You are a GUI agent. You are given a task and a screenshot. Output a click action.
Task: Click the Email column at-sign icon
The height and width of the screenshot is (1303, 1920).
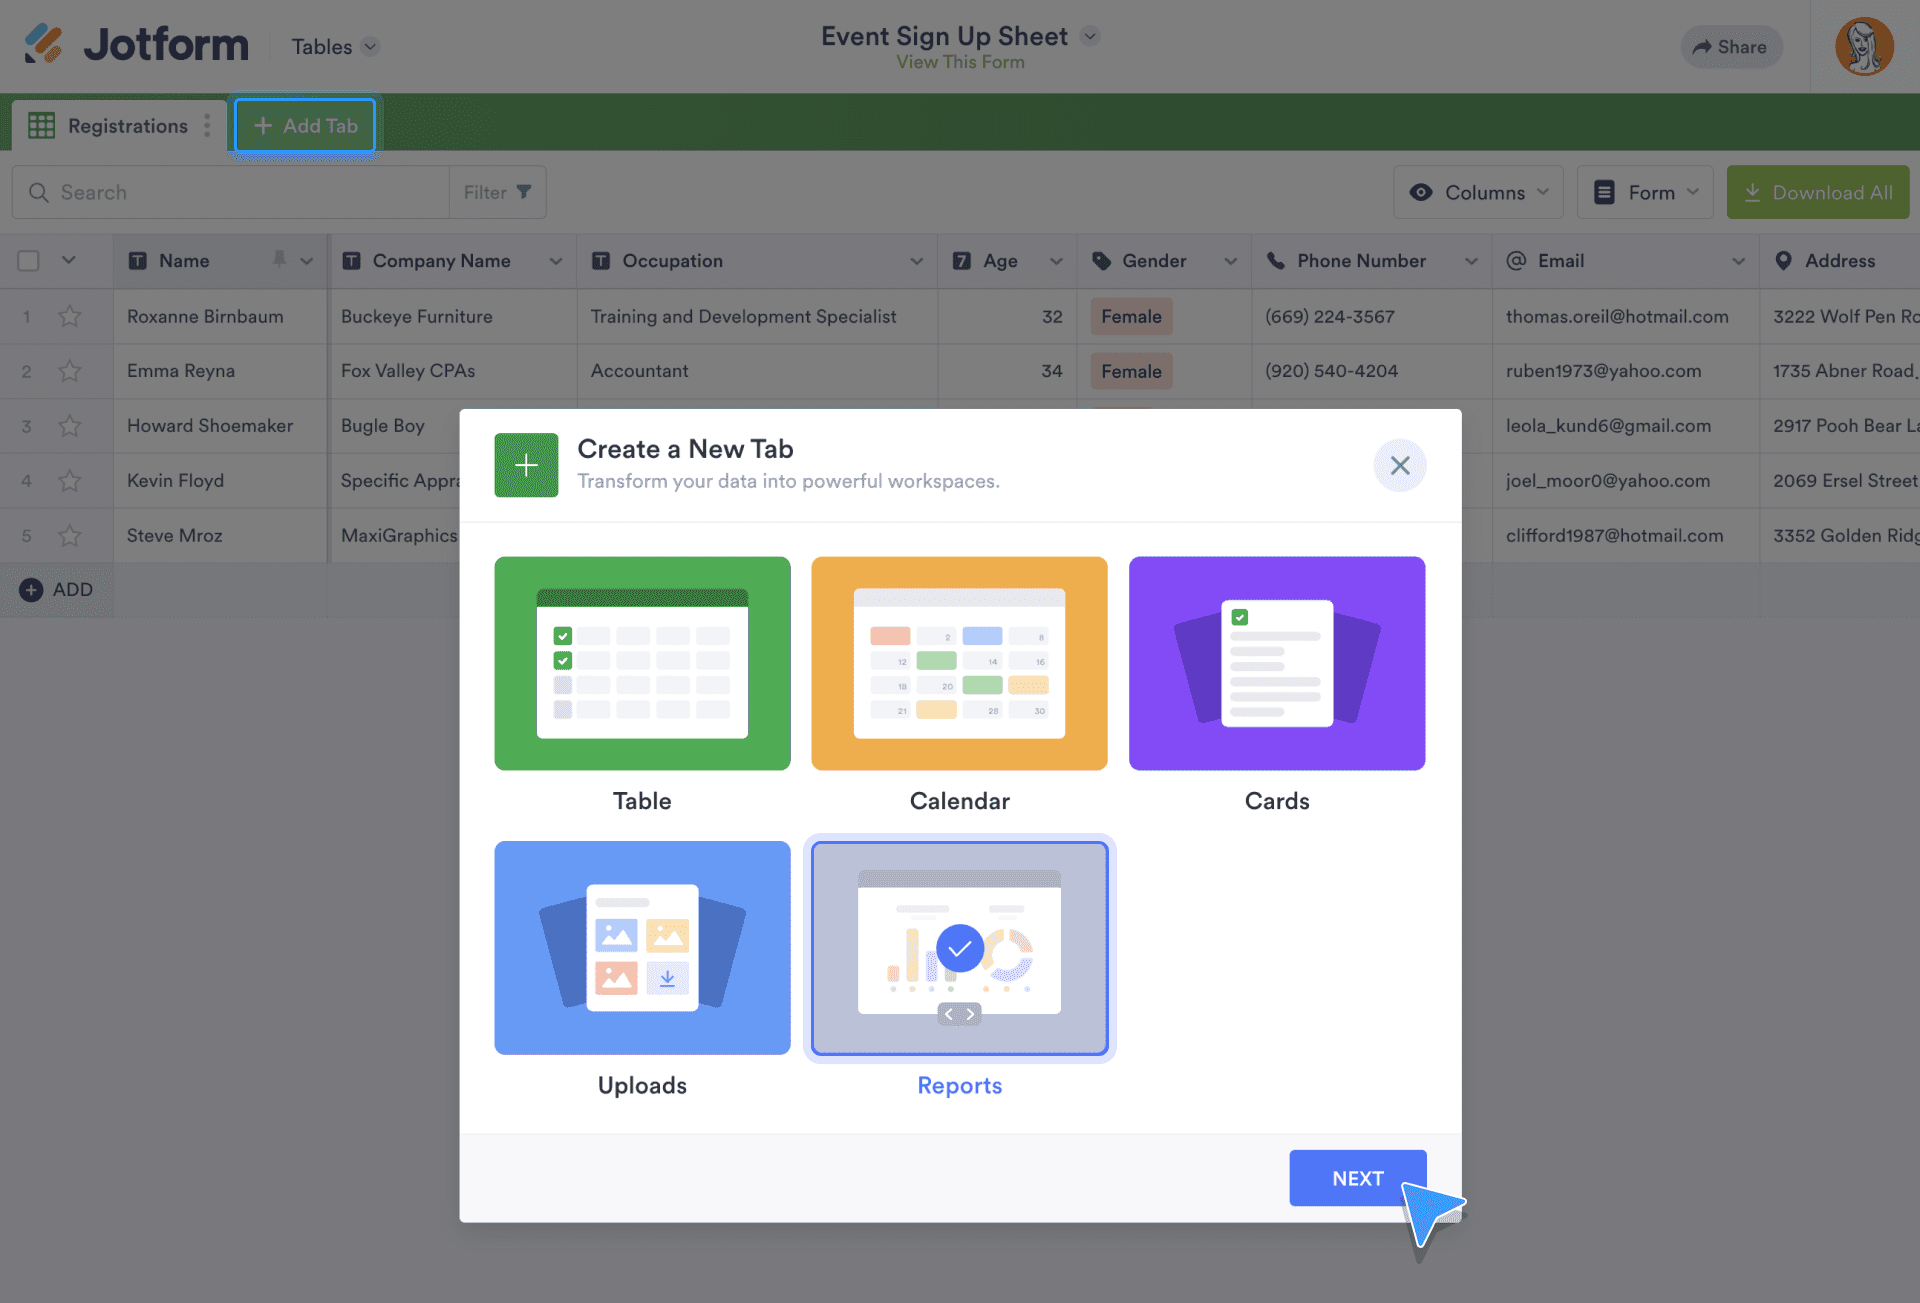tap(1516, 260)
